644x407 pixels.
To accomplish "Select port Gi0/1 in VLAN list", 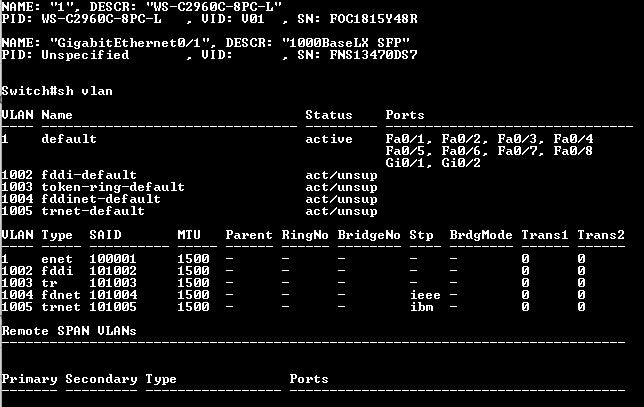I will tap(405, 163).
